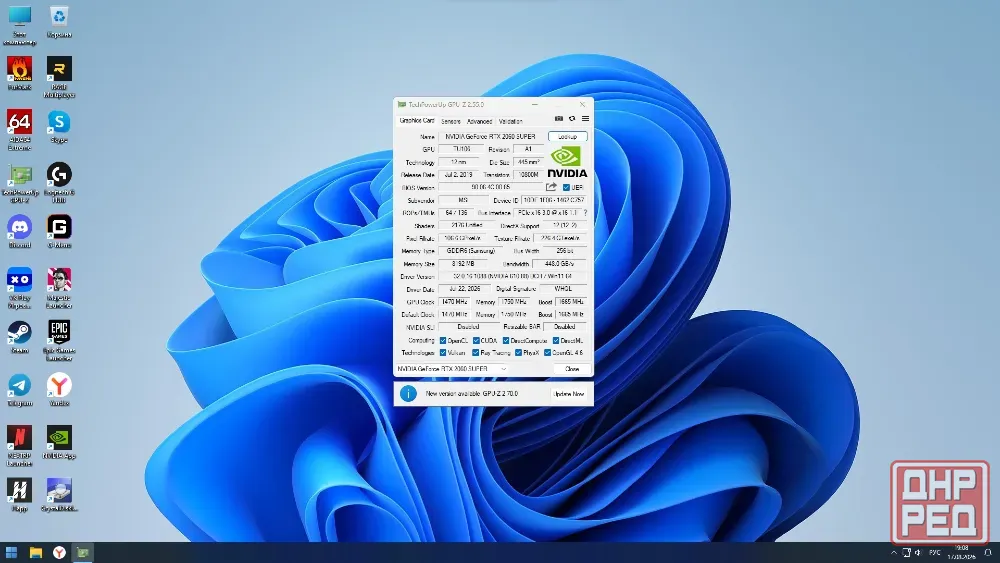Toggle the Ray Tracing checkbox
Image resolution: width=1000 pixels, height=563 pixels.
(x=476, y=353)
